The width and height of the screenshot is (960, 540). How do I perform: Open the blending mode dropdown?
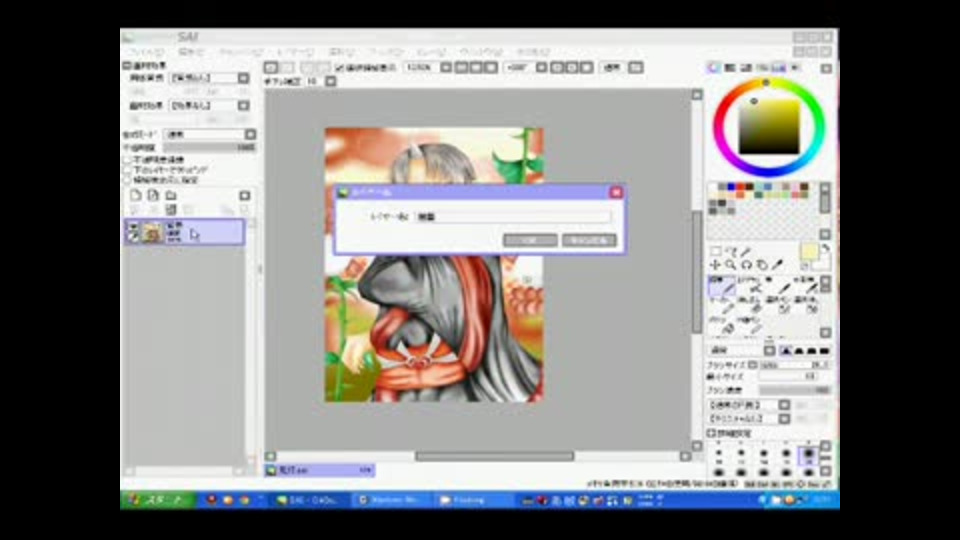[250, 134]
